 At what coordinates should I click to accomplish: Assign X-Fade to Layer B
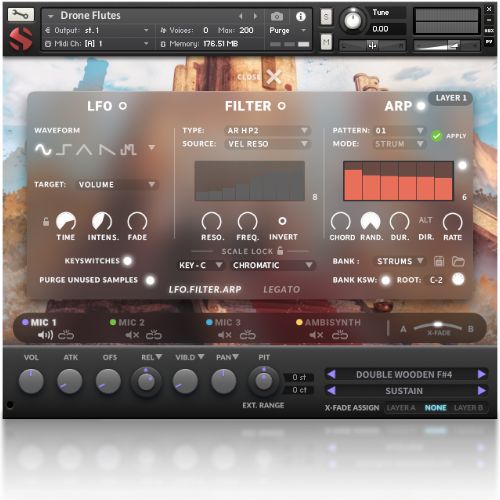point(468,408)
